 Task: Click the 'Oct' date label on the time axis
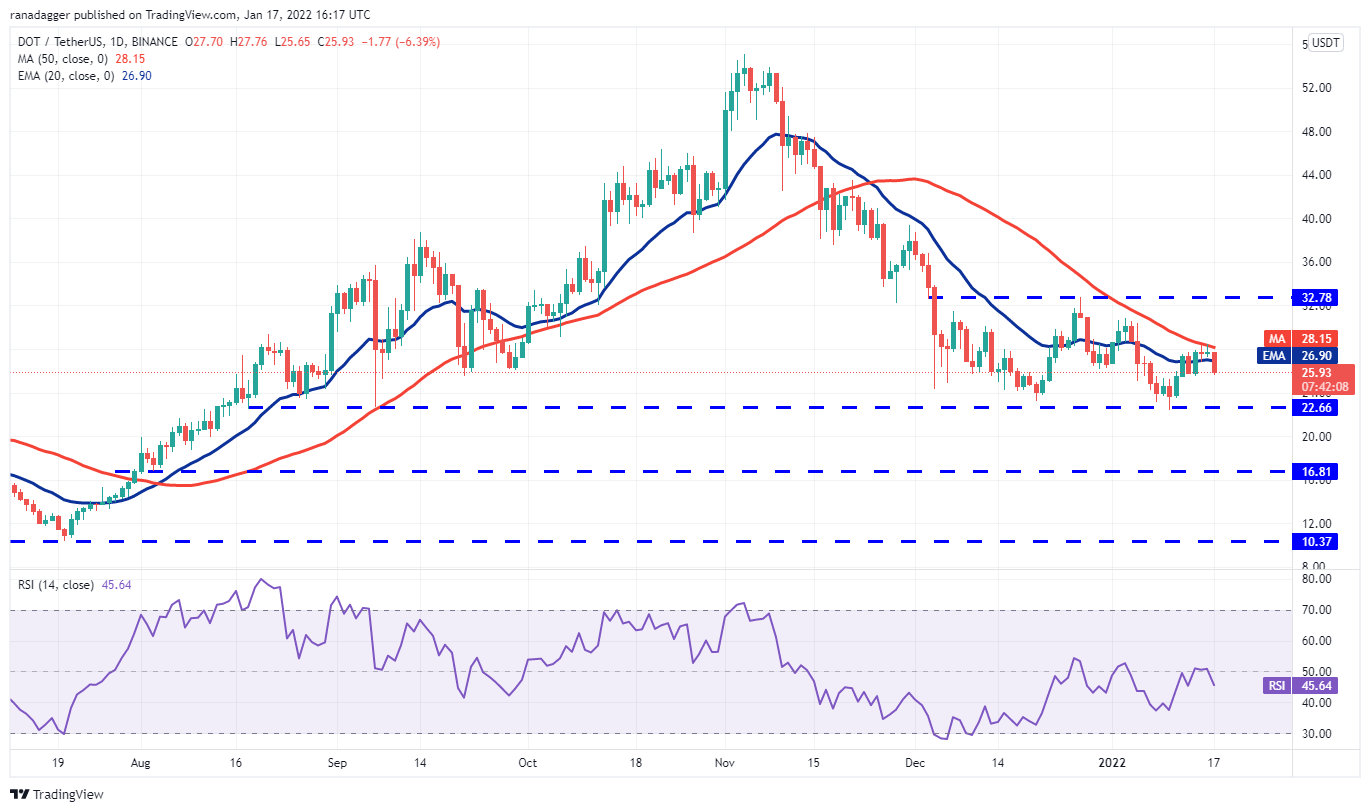[x=528, y=762]
